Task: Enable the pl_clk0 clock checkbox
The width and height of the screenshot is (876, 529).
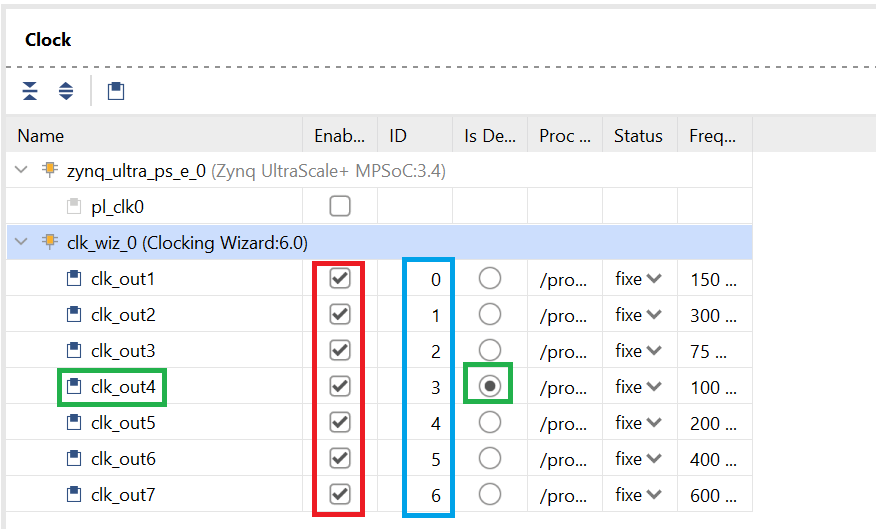Action: click(x=340, y=206)
